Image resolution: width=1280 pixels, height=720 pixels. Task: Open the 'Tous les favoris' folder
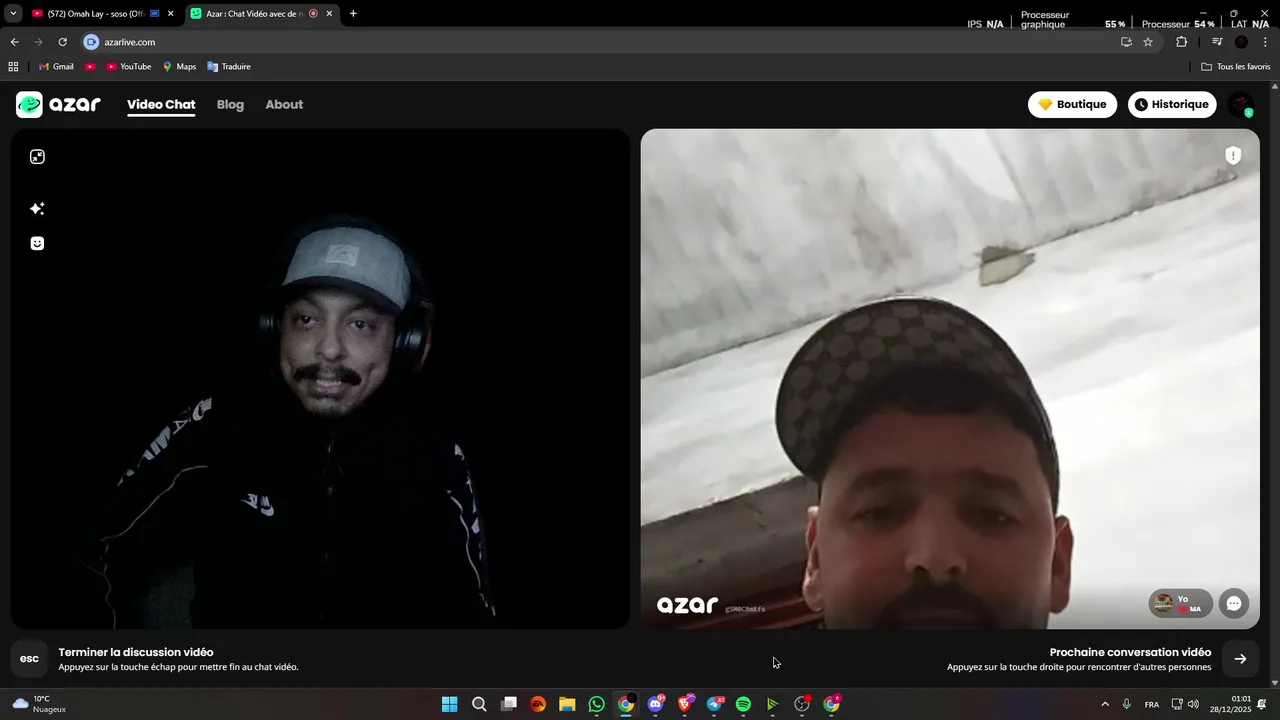(x=1236, y=67)
